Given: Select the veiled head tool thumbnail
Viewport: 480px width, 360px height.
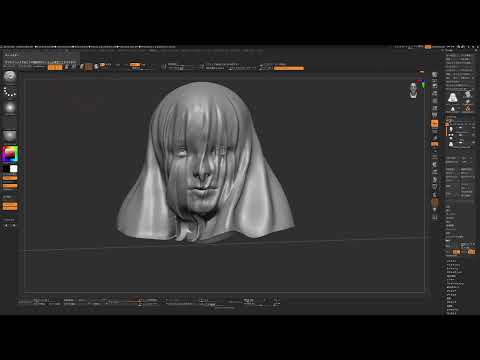Looking at the screenshot, I should point(453,98).
